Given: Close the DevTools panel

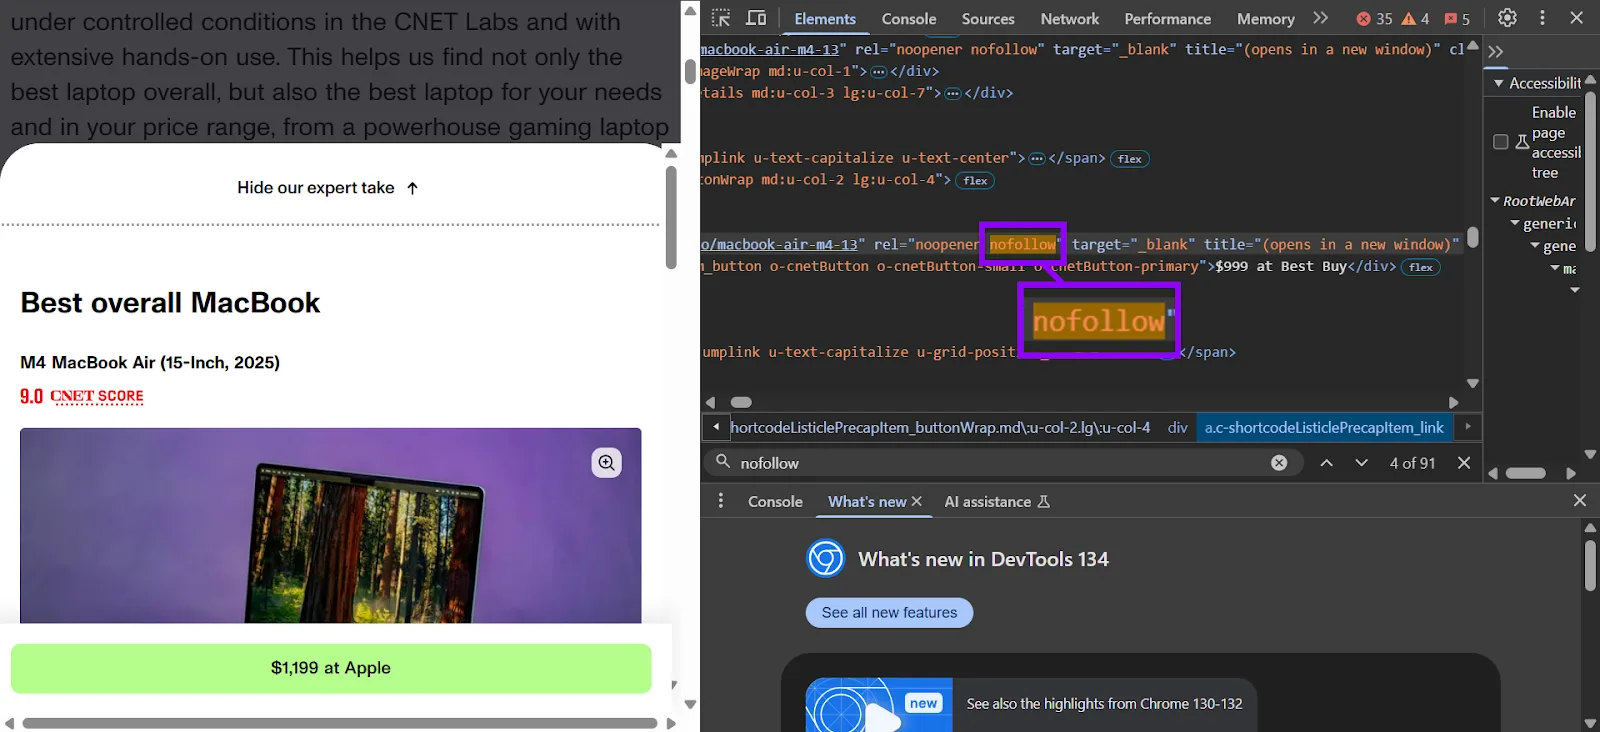Looking at the screenshot, I should click(1577, 18).
